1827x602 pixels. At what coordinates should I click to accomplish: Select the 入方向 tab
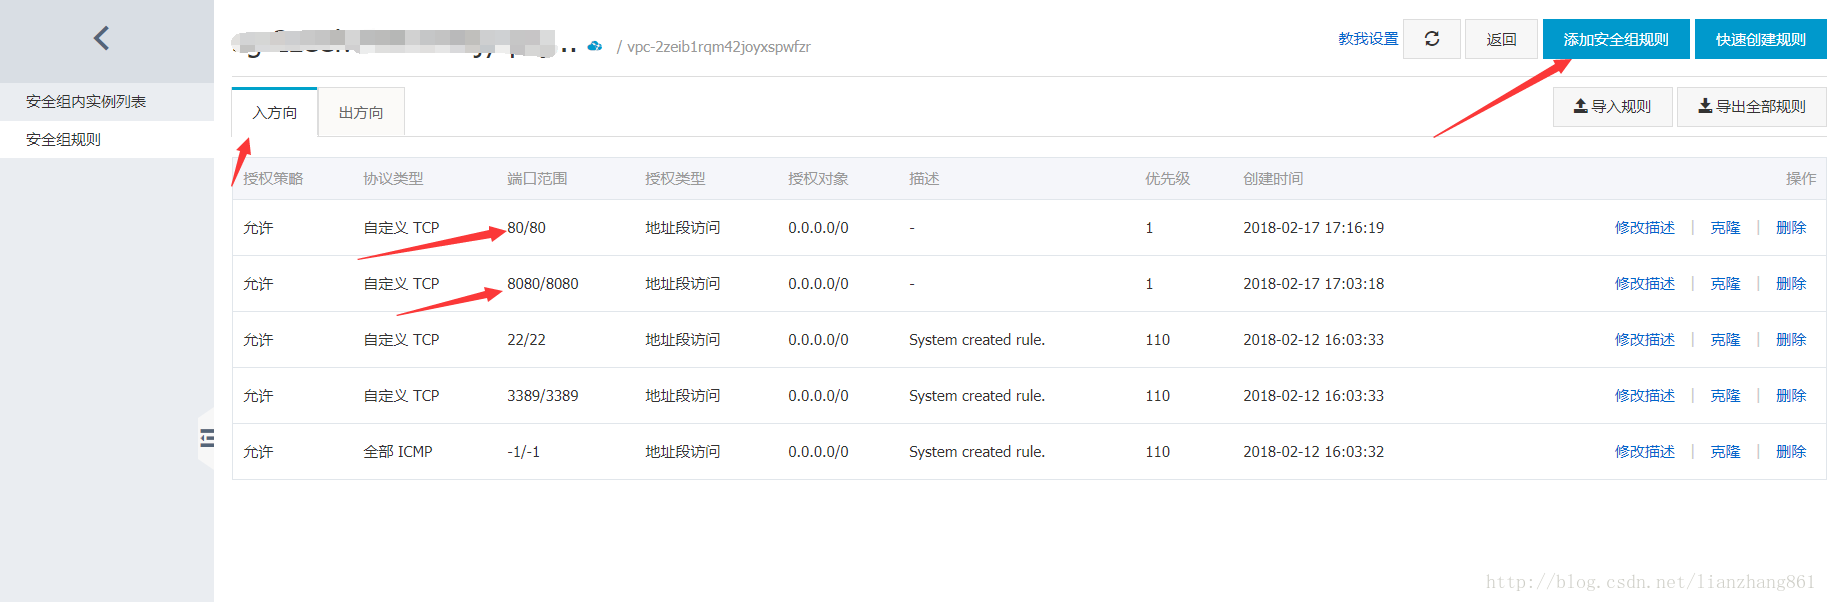pos(275,112)
